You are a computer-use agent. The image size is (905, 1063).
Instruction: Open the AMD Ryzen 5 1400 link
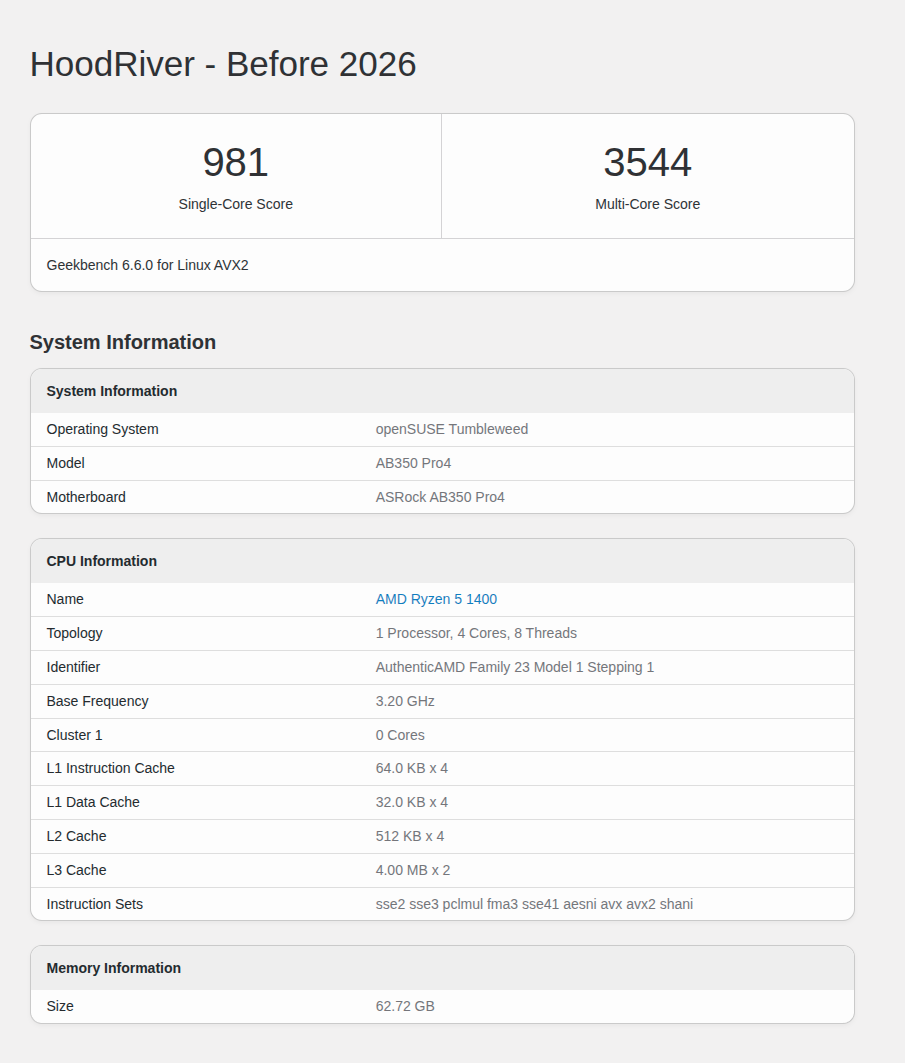coord(436,599)
